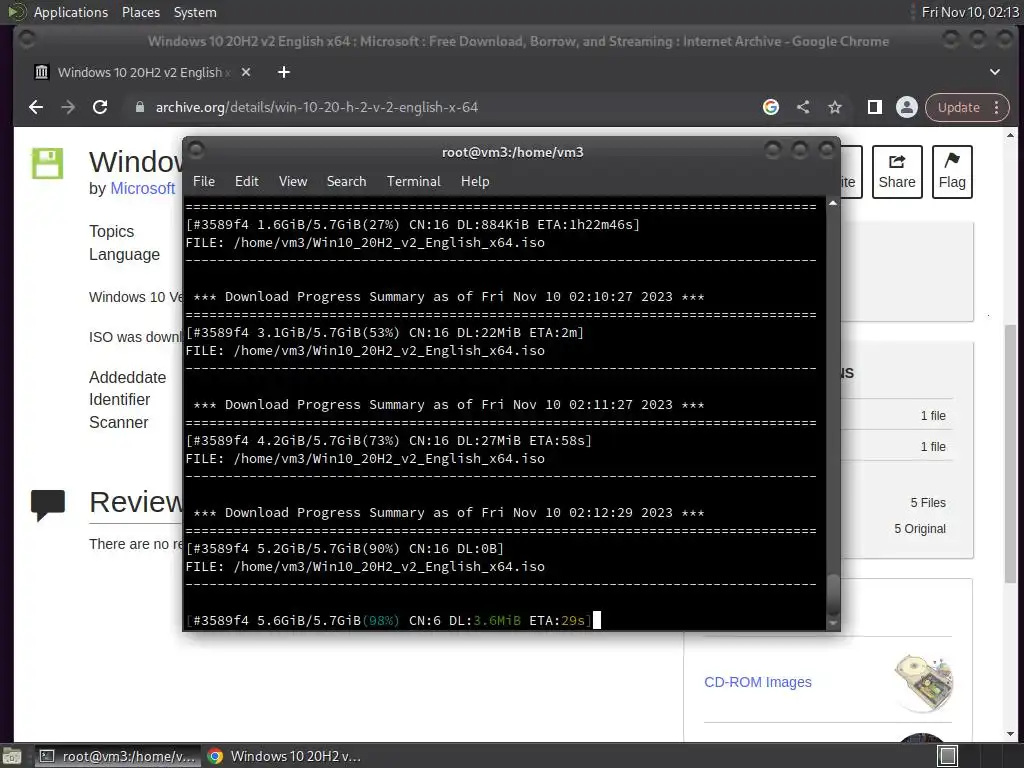
Task: Open the terminal Search menu
Action: point(346,181)
